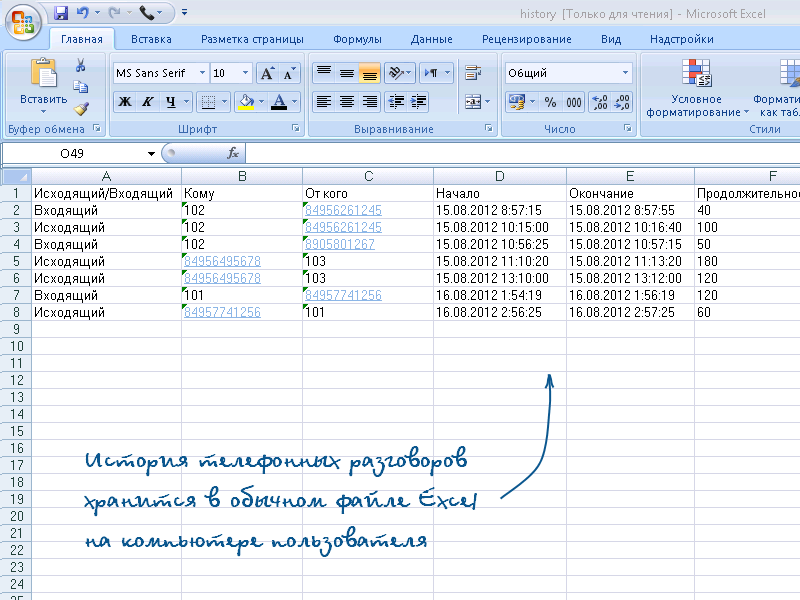Toggle underline (Ч) formatting
800x600 pixels.
[x=171, y=102]
